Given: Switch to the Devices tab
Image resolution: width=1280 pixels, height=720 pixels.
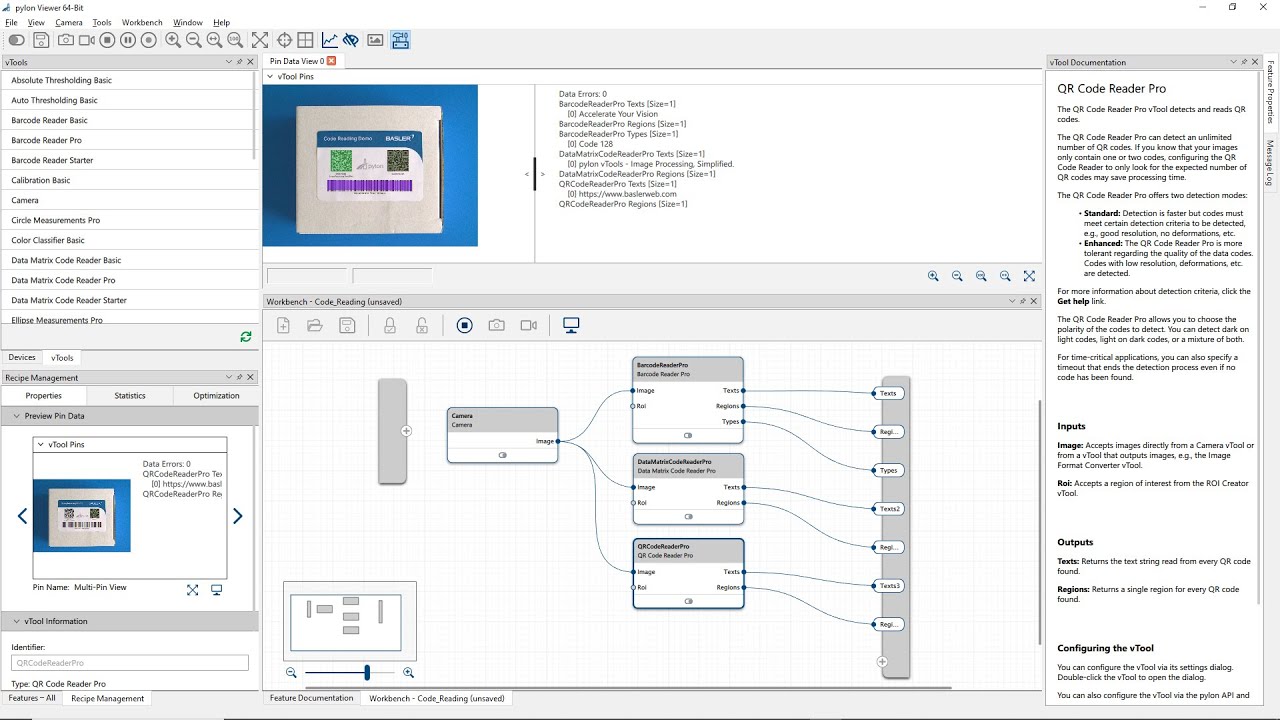Looking at the screenshot, I should tap(22, 357).
